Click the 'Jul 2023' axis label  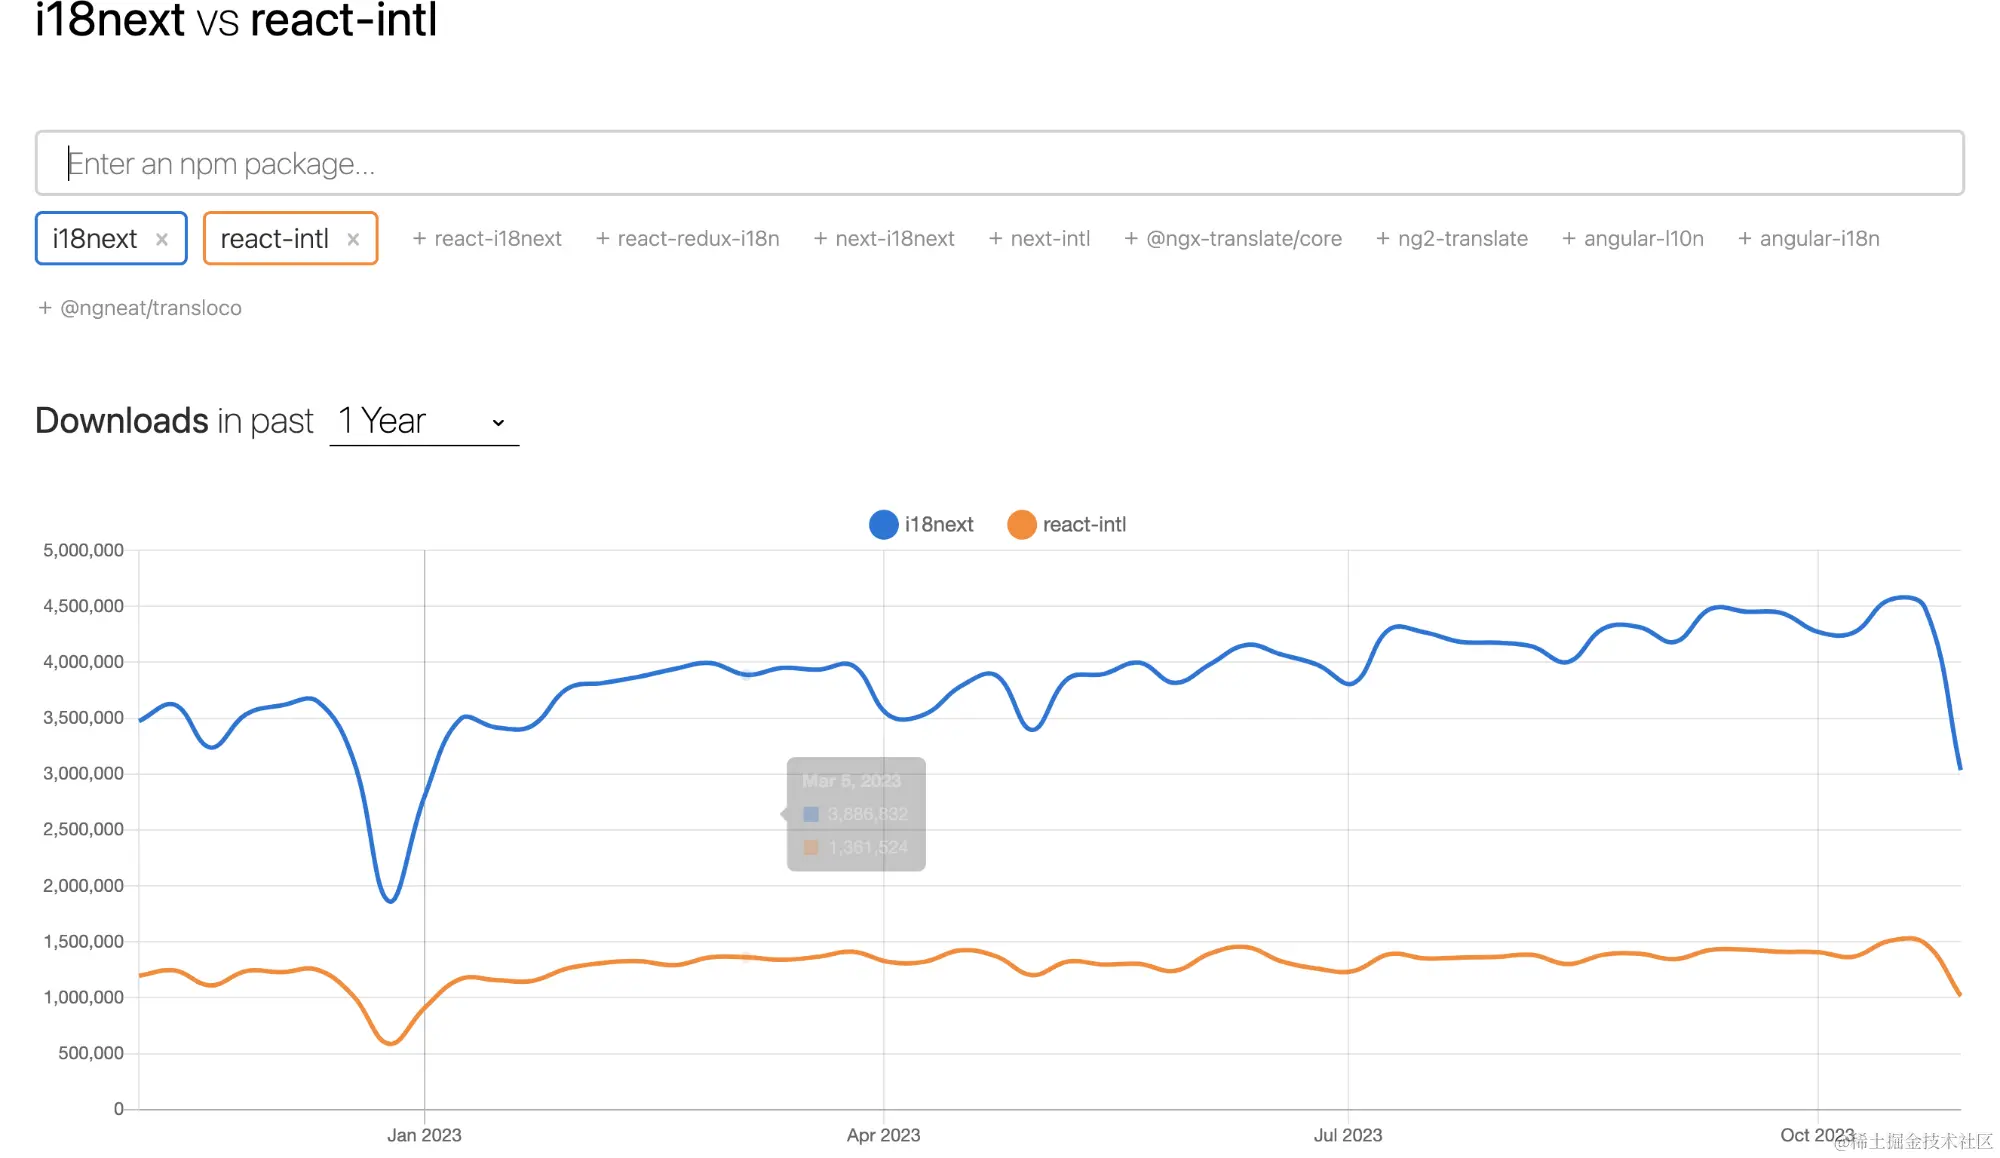[x=1348, y=1135]
